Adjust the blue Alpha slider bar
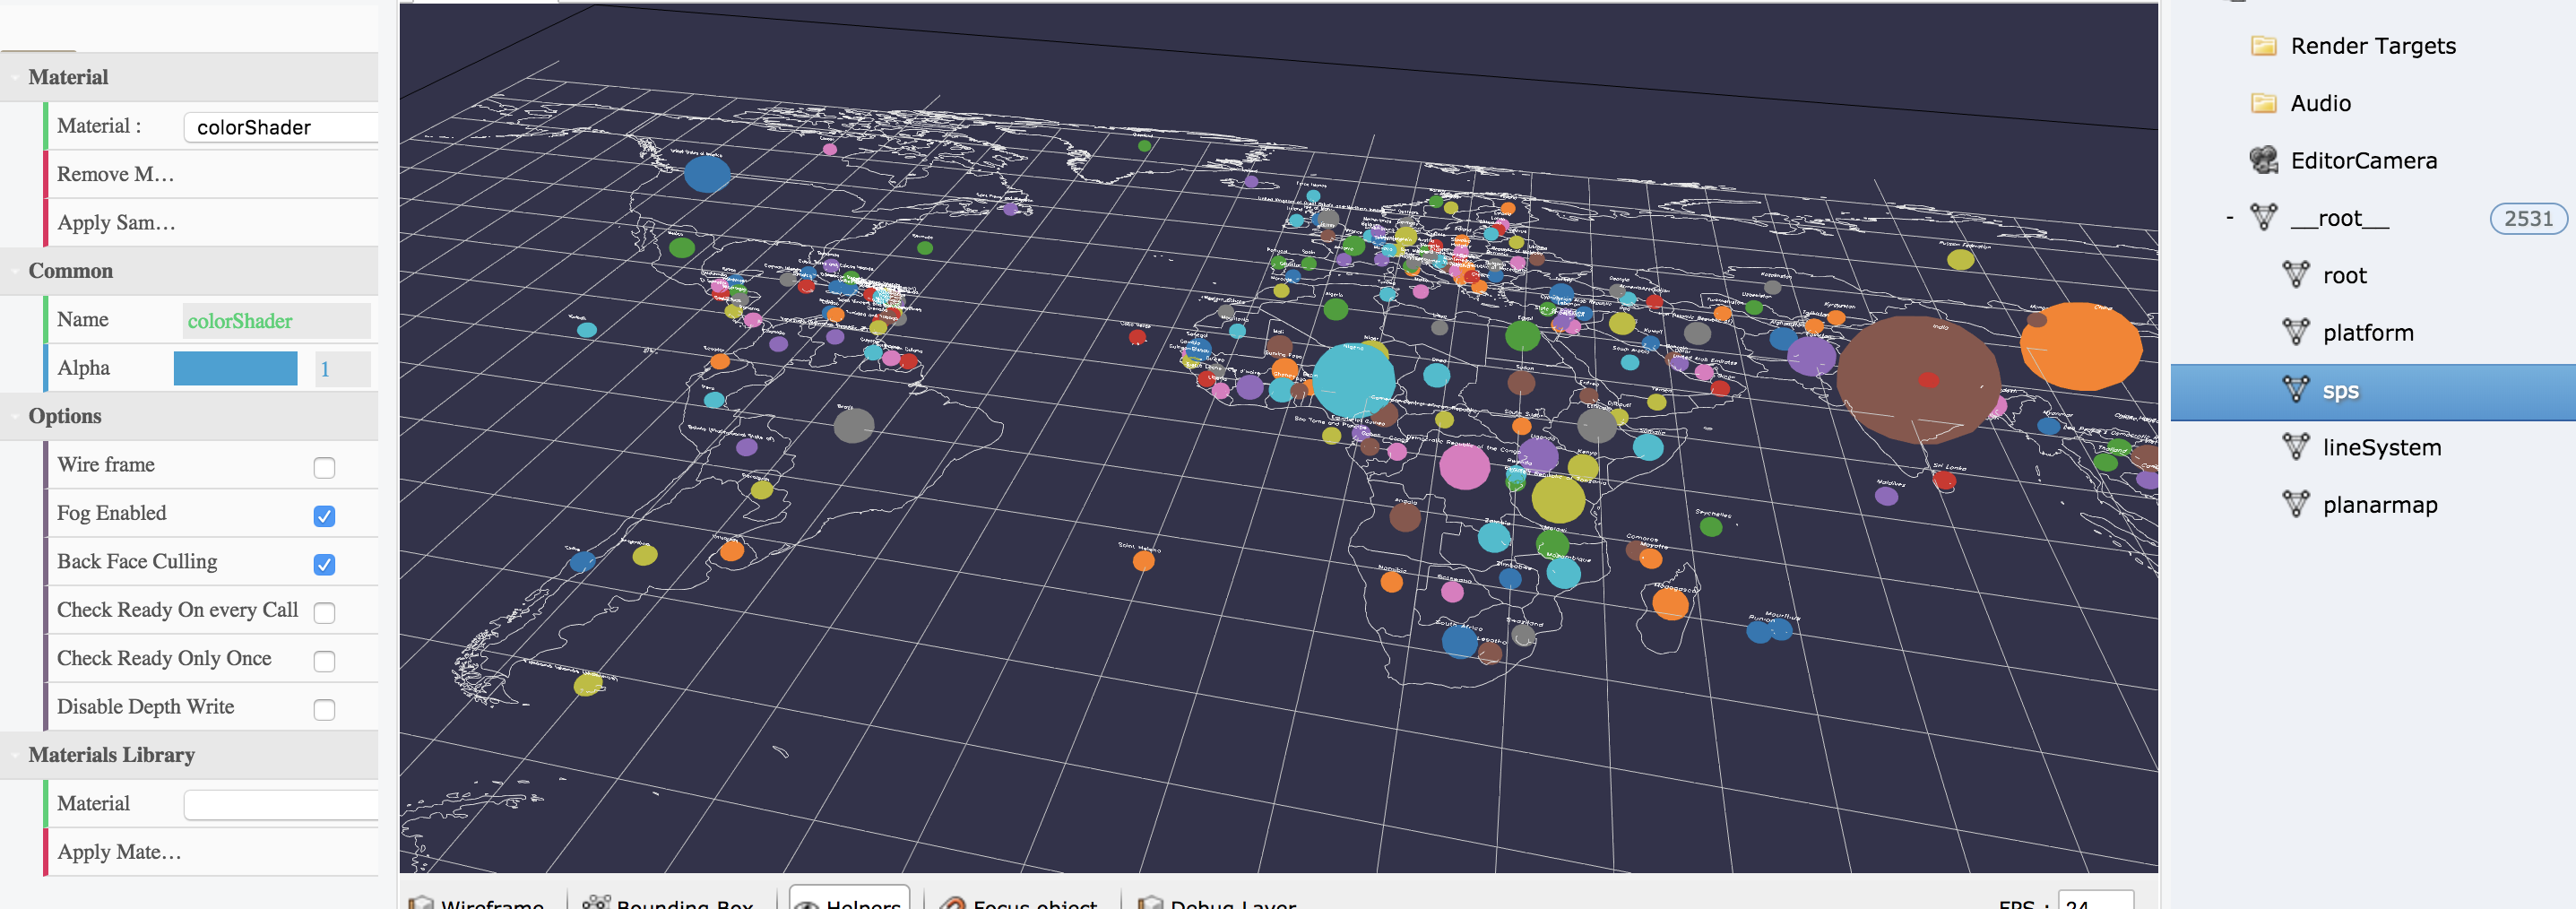Screen dimensions: 2576x909 point(235,368)
